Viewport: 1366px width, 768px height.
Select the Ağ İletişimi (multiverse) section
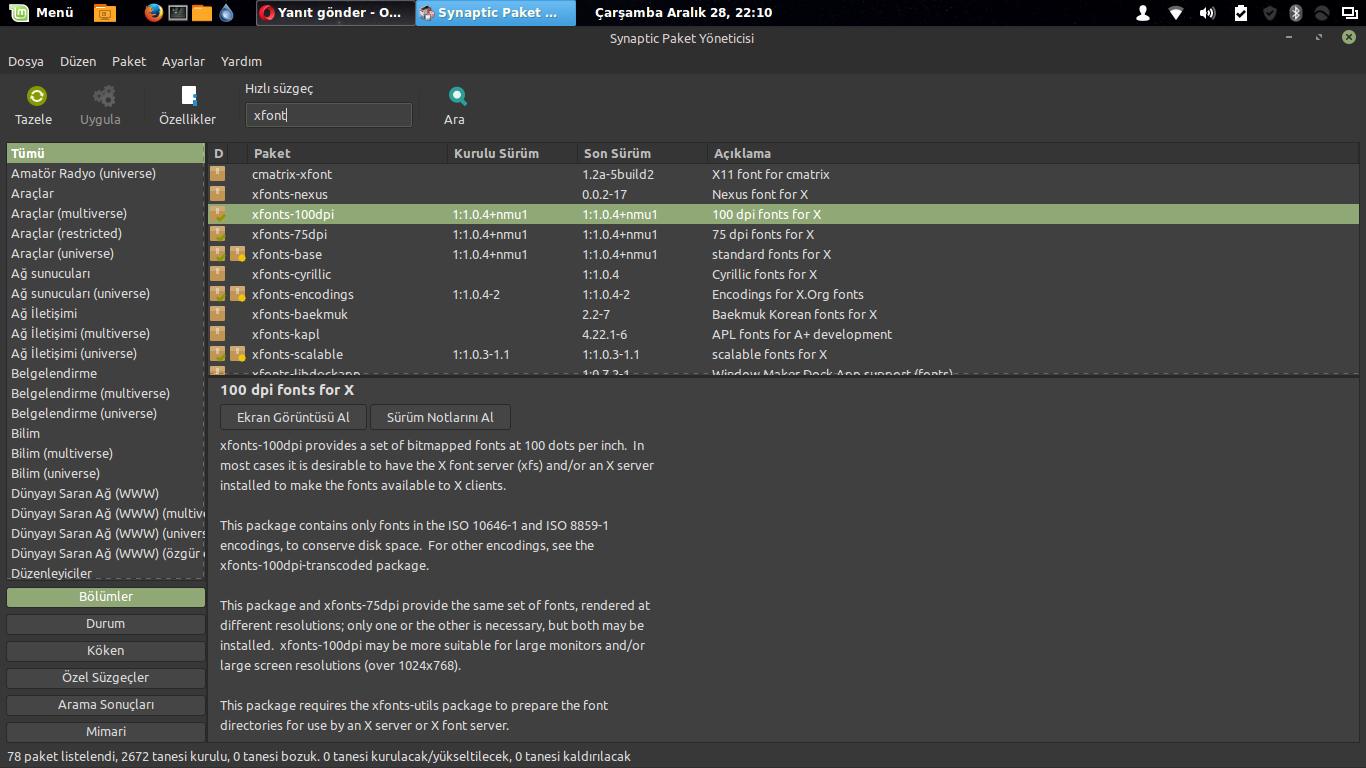pos(105,334)
